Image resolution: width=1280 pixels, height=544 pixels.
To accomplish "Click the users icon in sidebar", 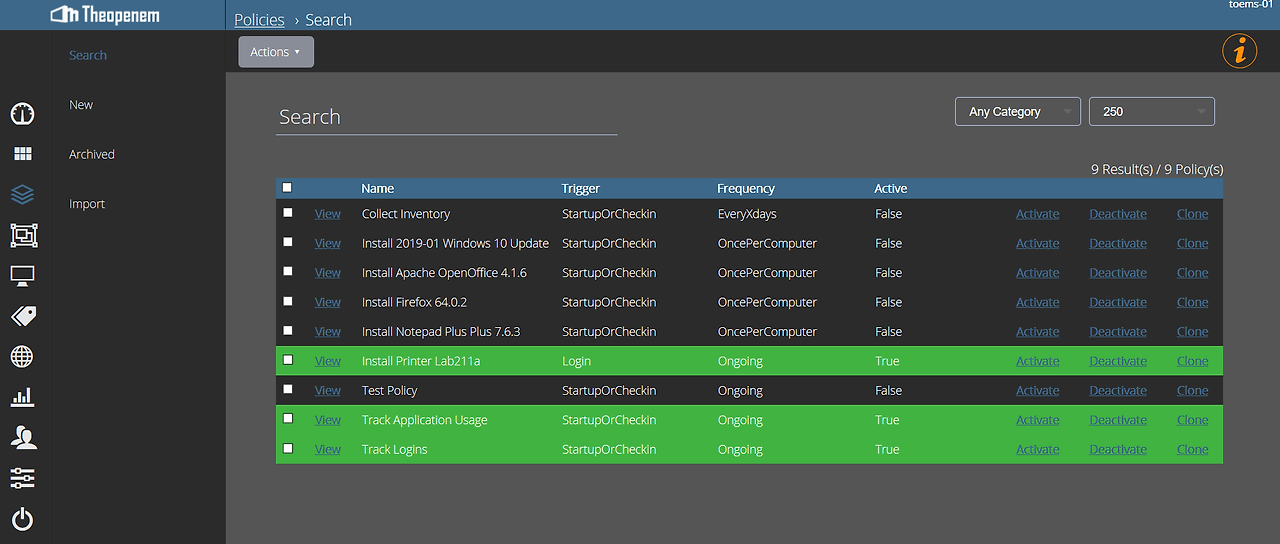I will 22,437.
